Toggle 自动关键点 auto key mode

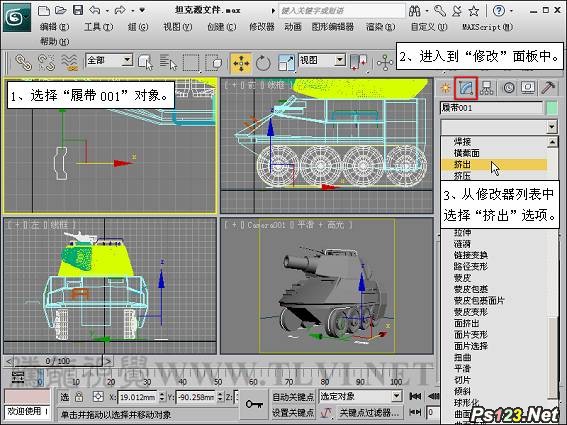(293, 397)
